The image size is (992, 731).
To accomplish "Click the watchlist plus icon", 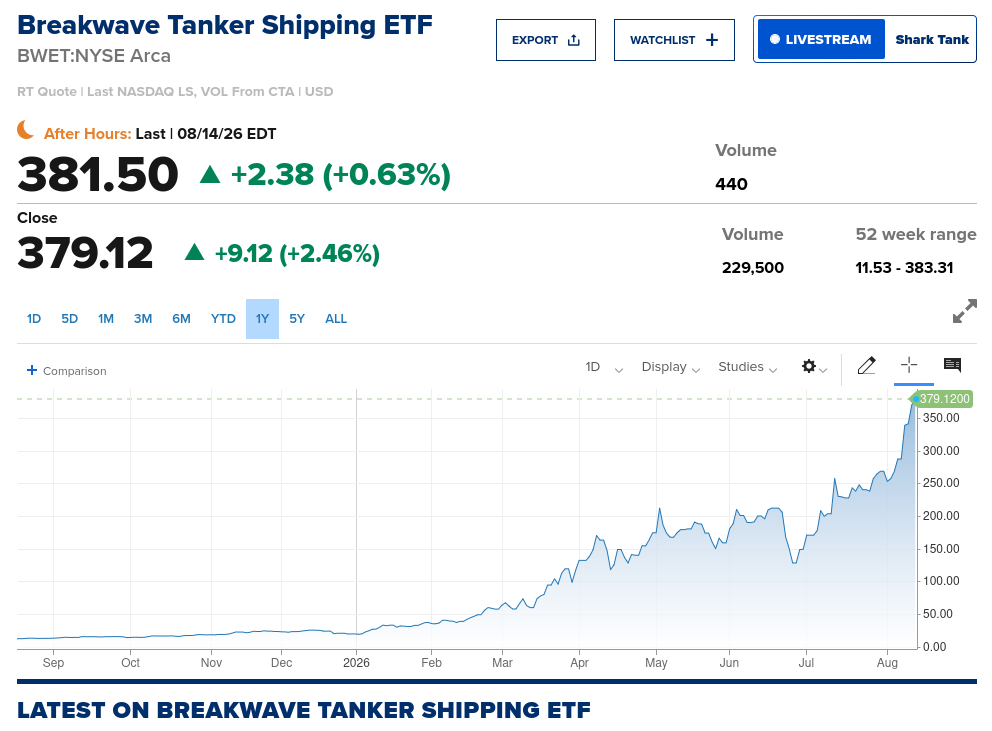I will 712,40.
